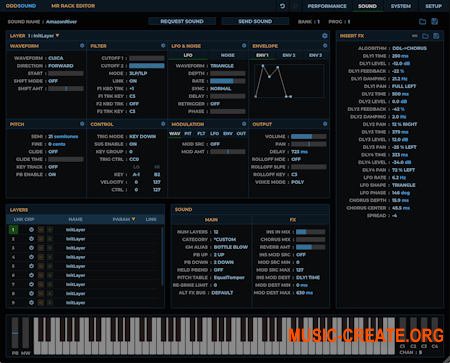Screen dimensions: 450x363
Task: Toggle LFO RETRIGGER value OFF
Action: coord(215,104)
